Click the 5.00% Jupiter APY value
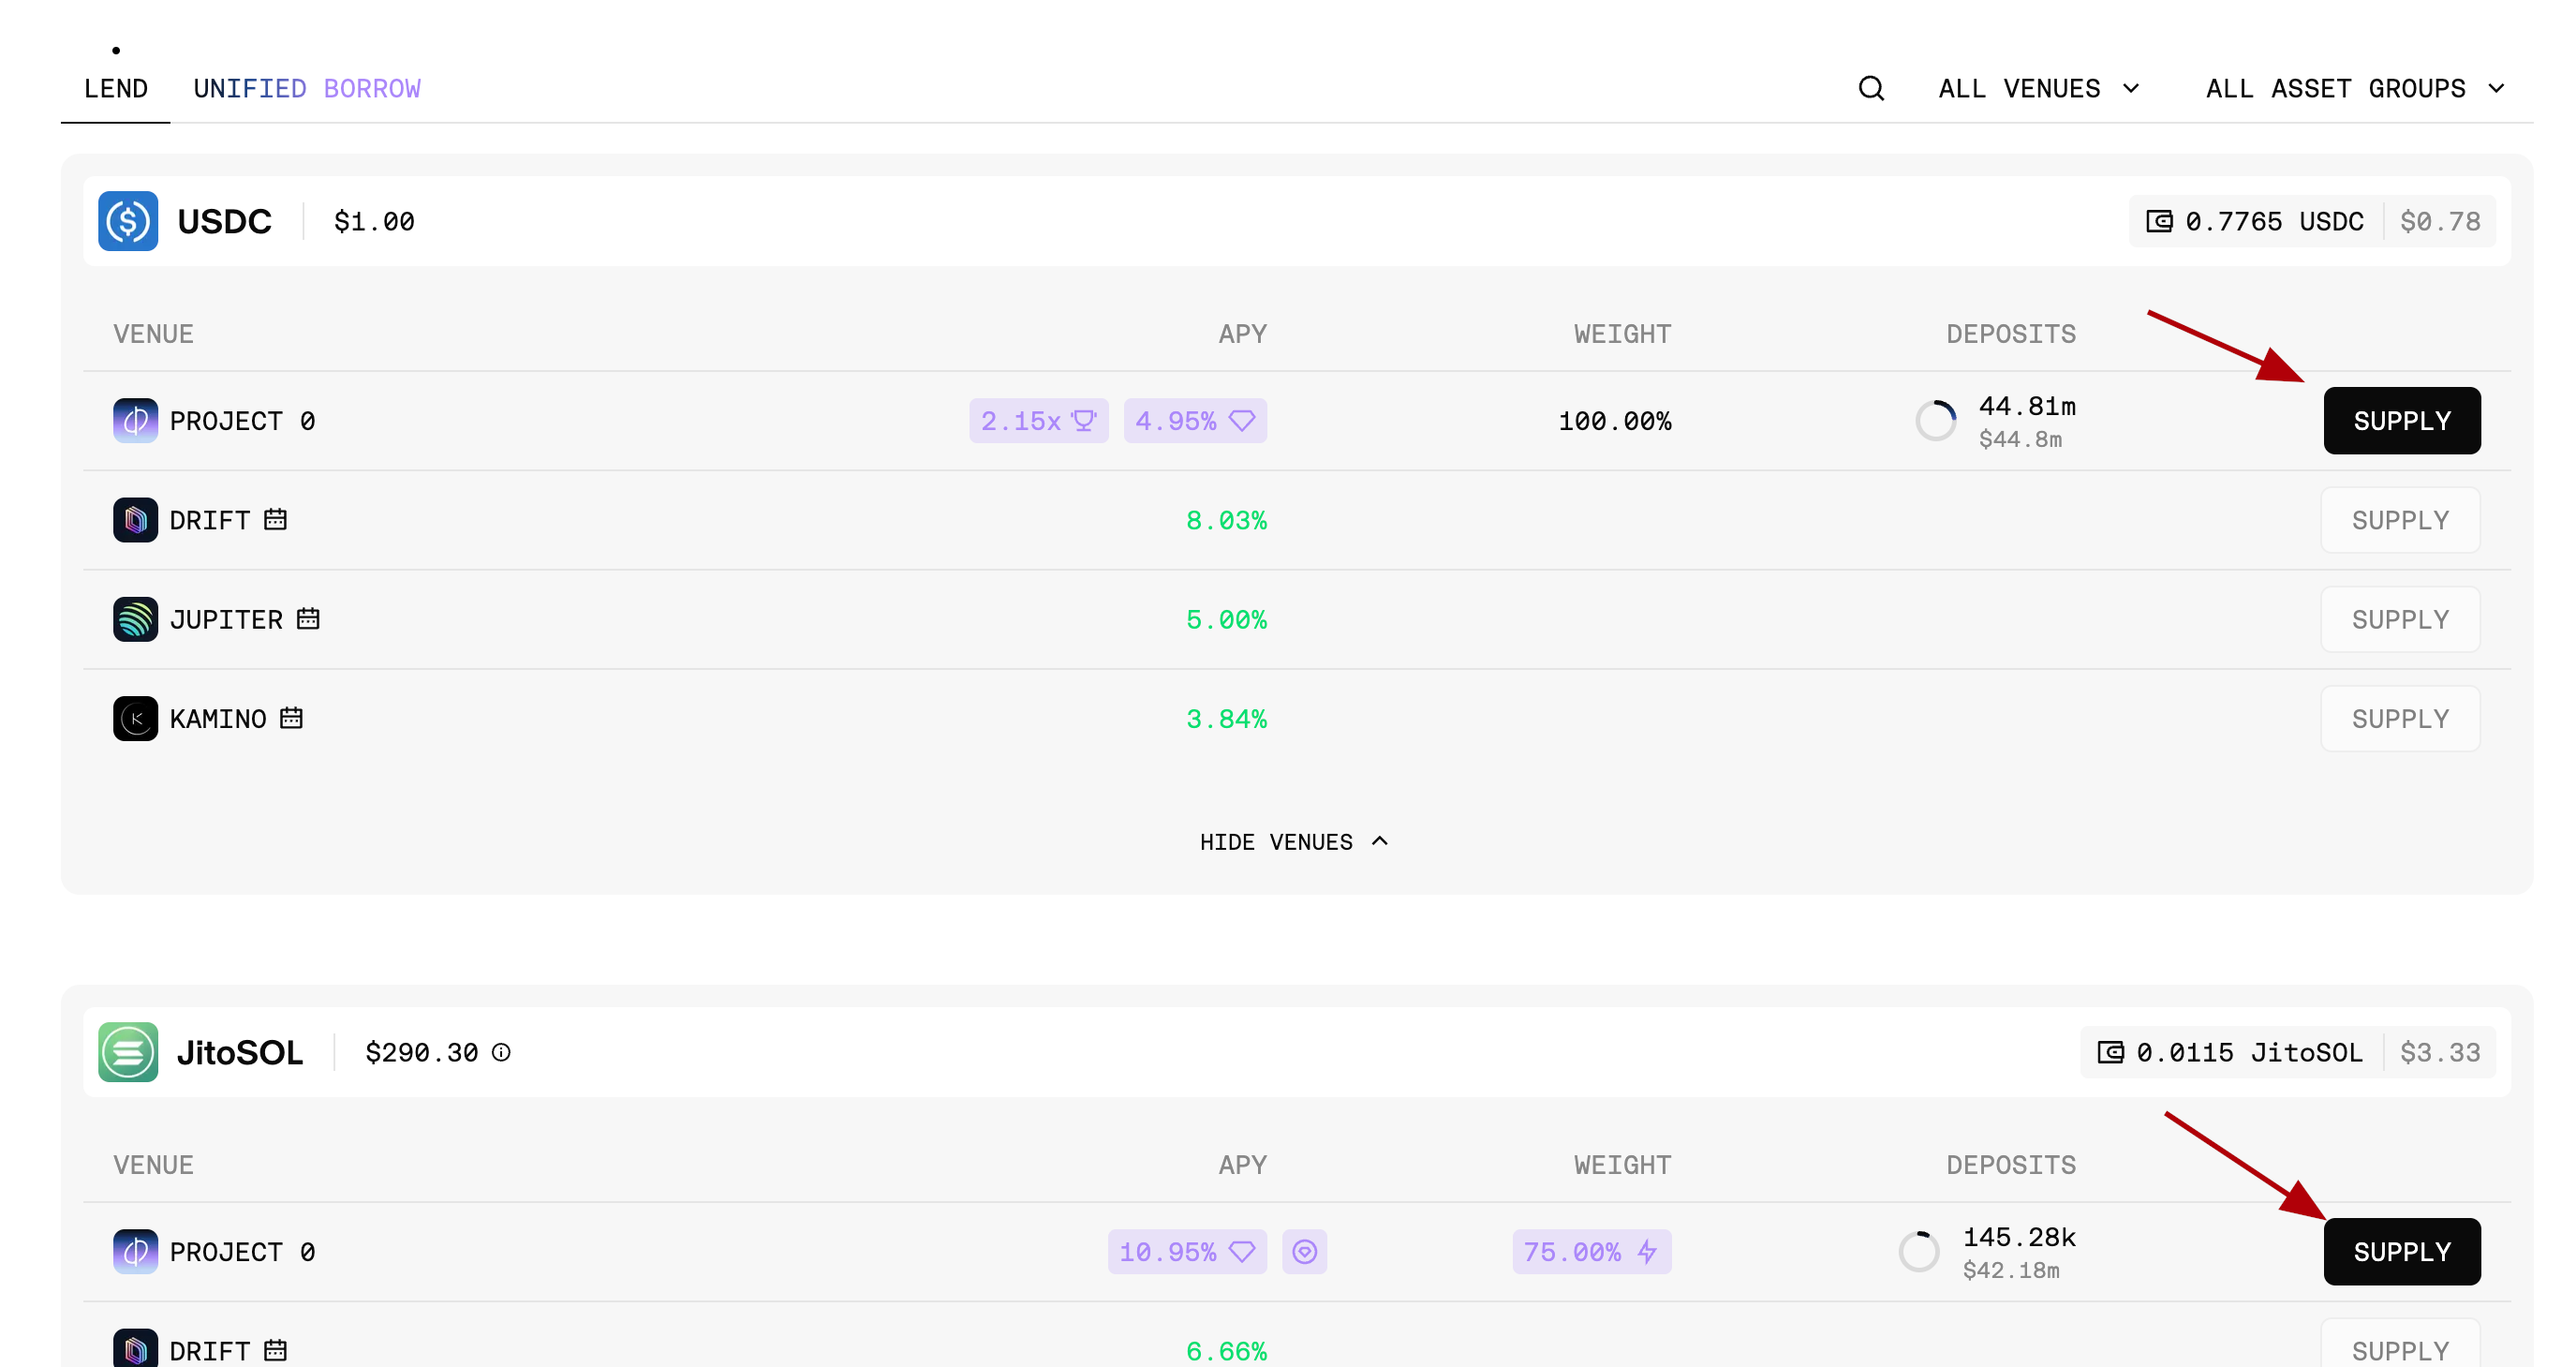2576x1367 pixels. (x=1226, y=619)
